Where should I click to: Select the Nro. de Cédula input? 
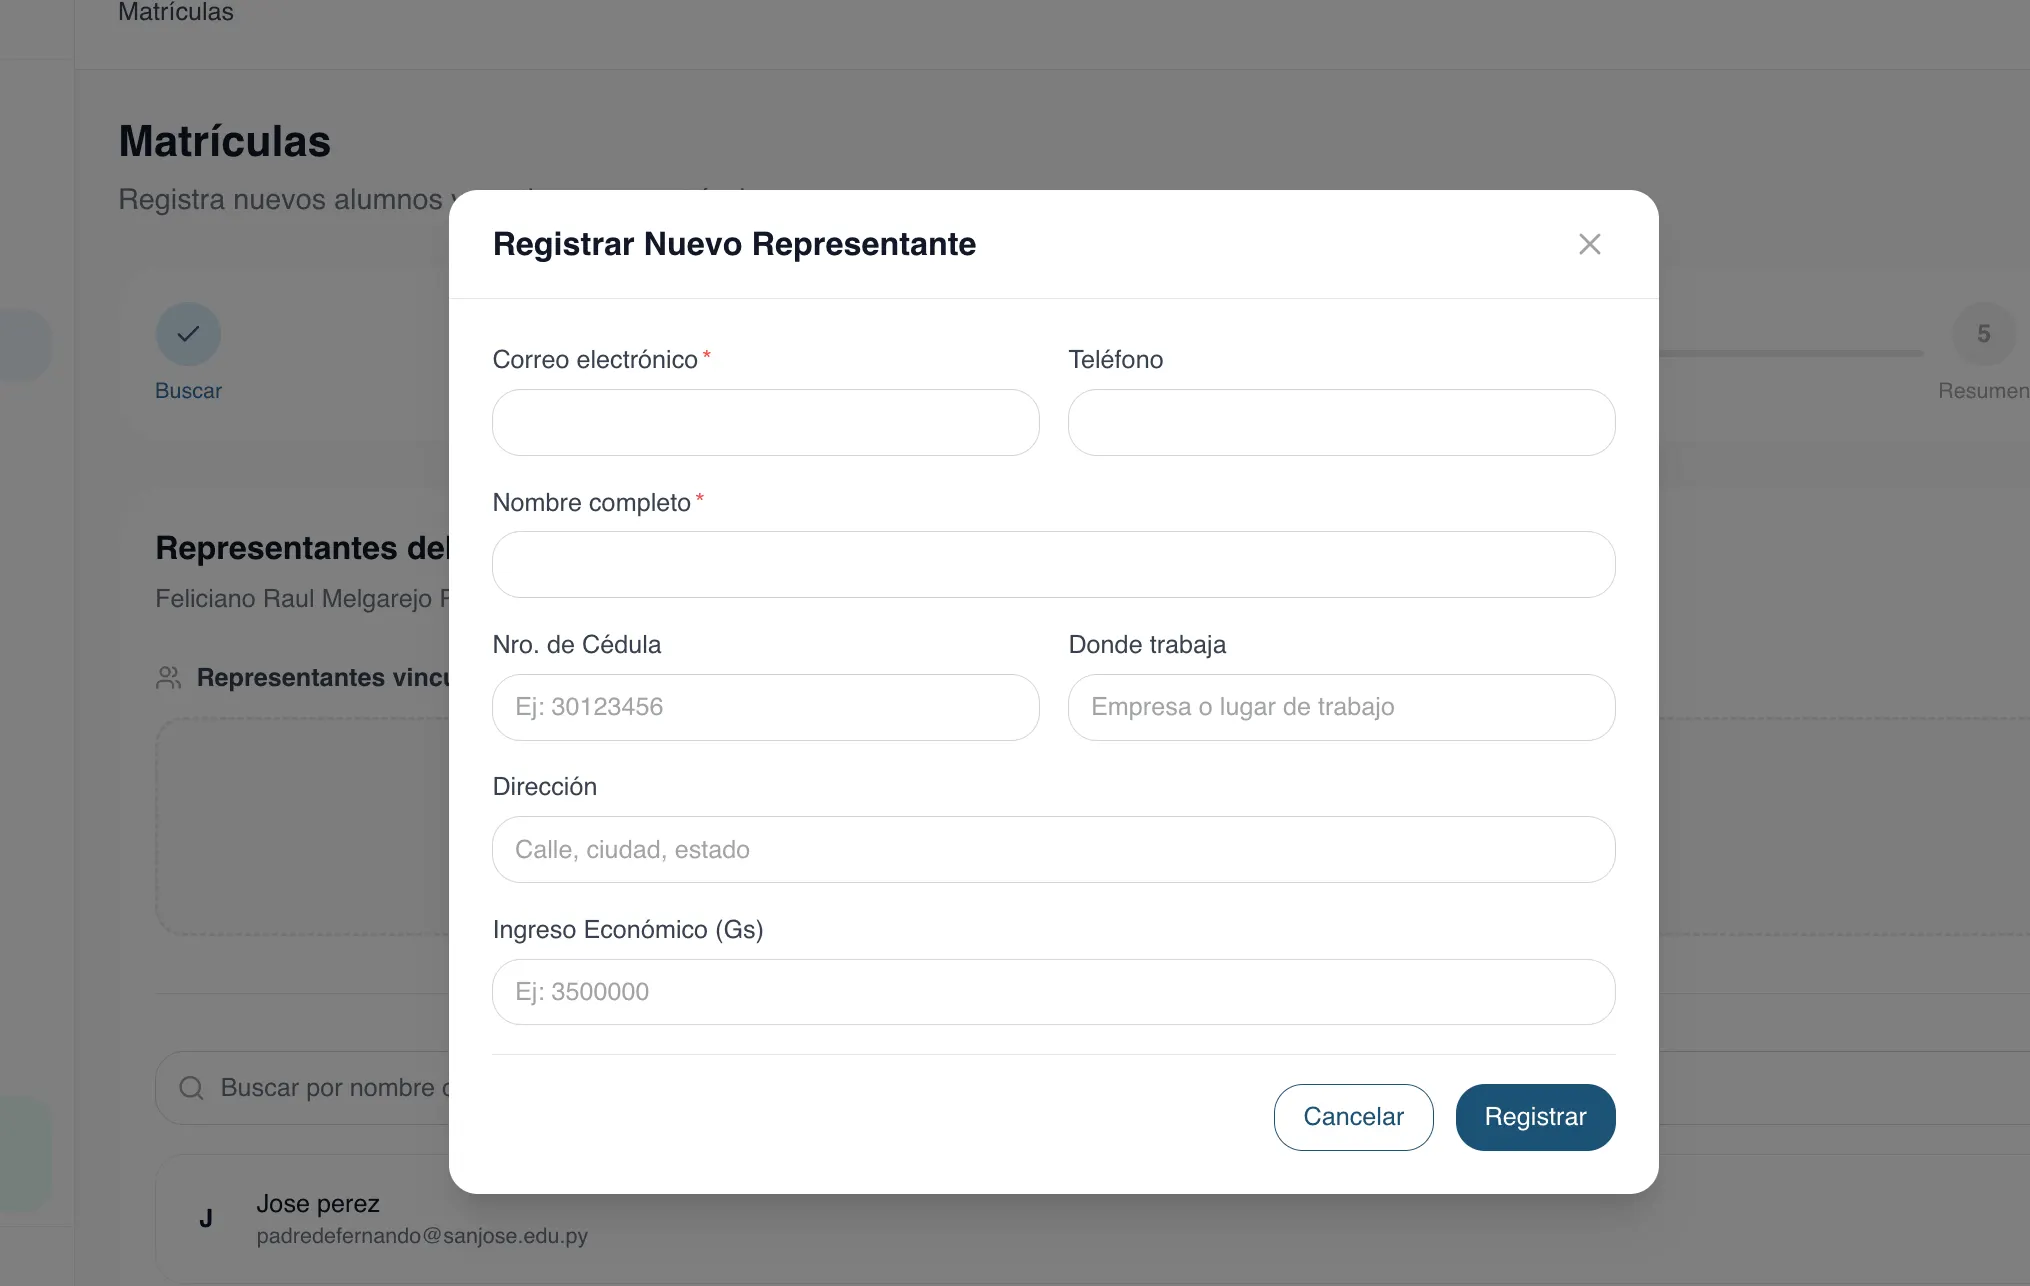coord(765,707)
